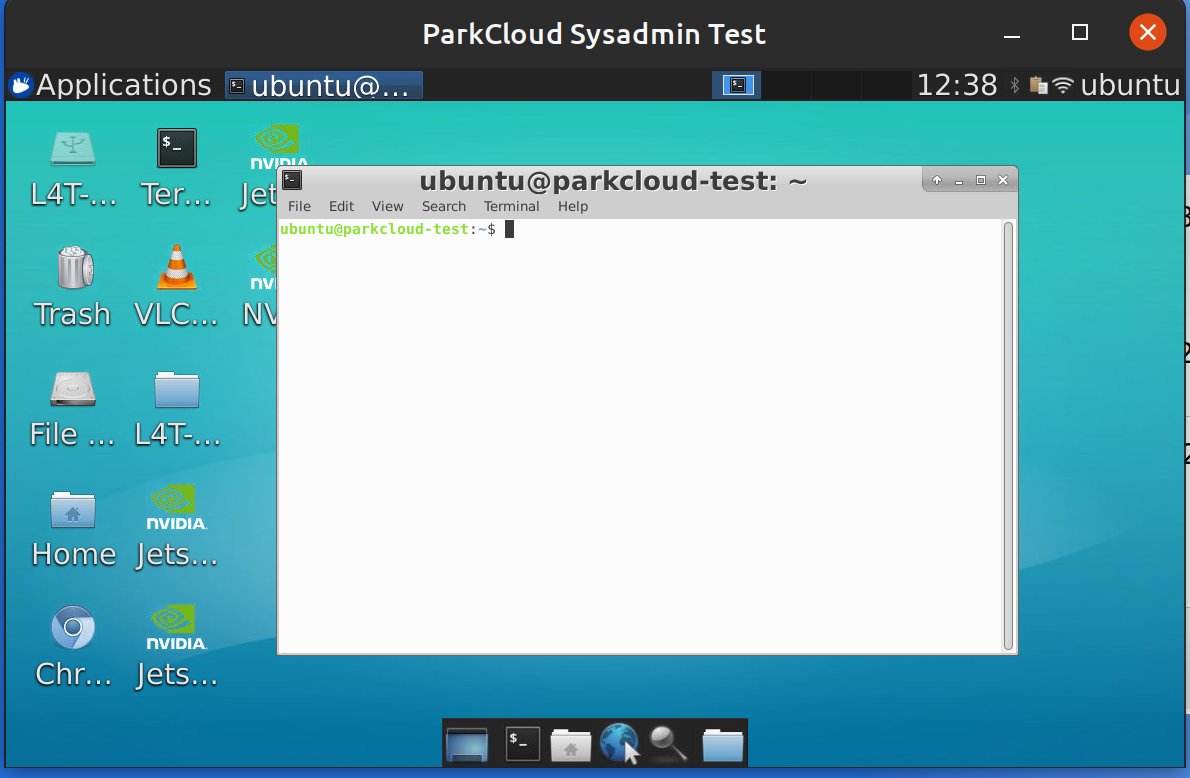1190x778 pixels.
Task: Open the Applications menu
Action: [x=110, y=86]
